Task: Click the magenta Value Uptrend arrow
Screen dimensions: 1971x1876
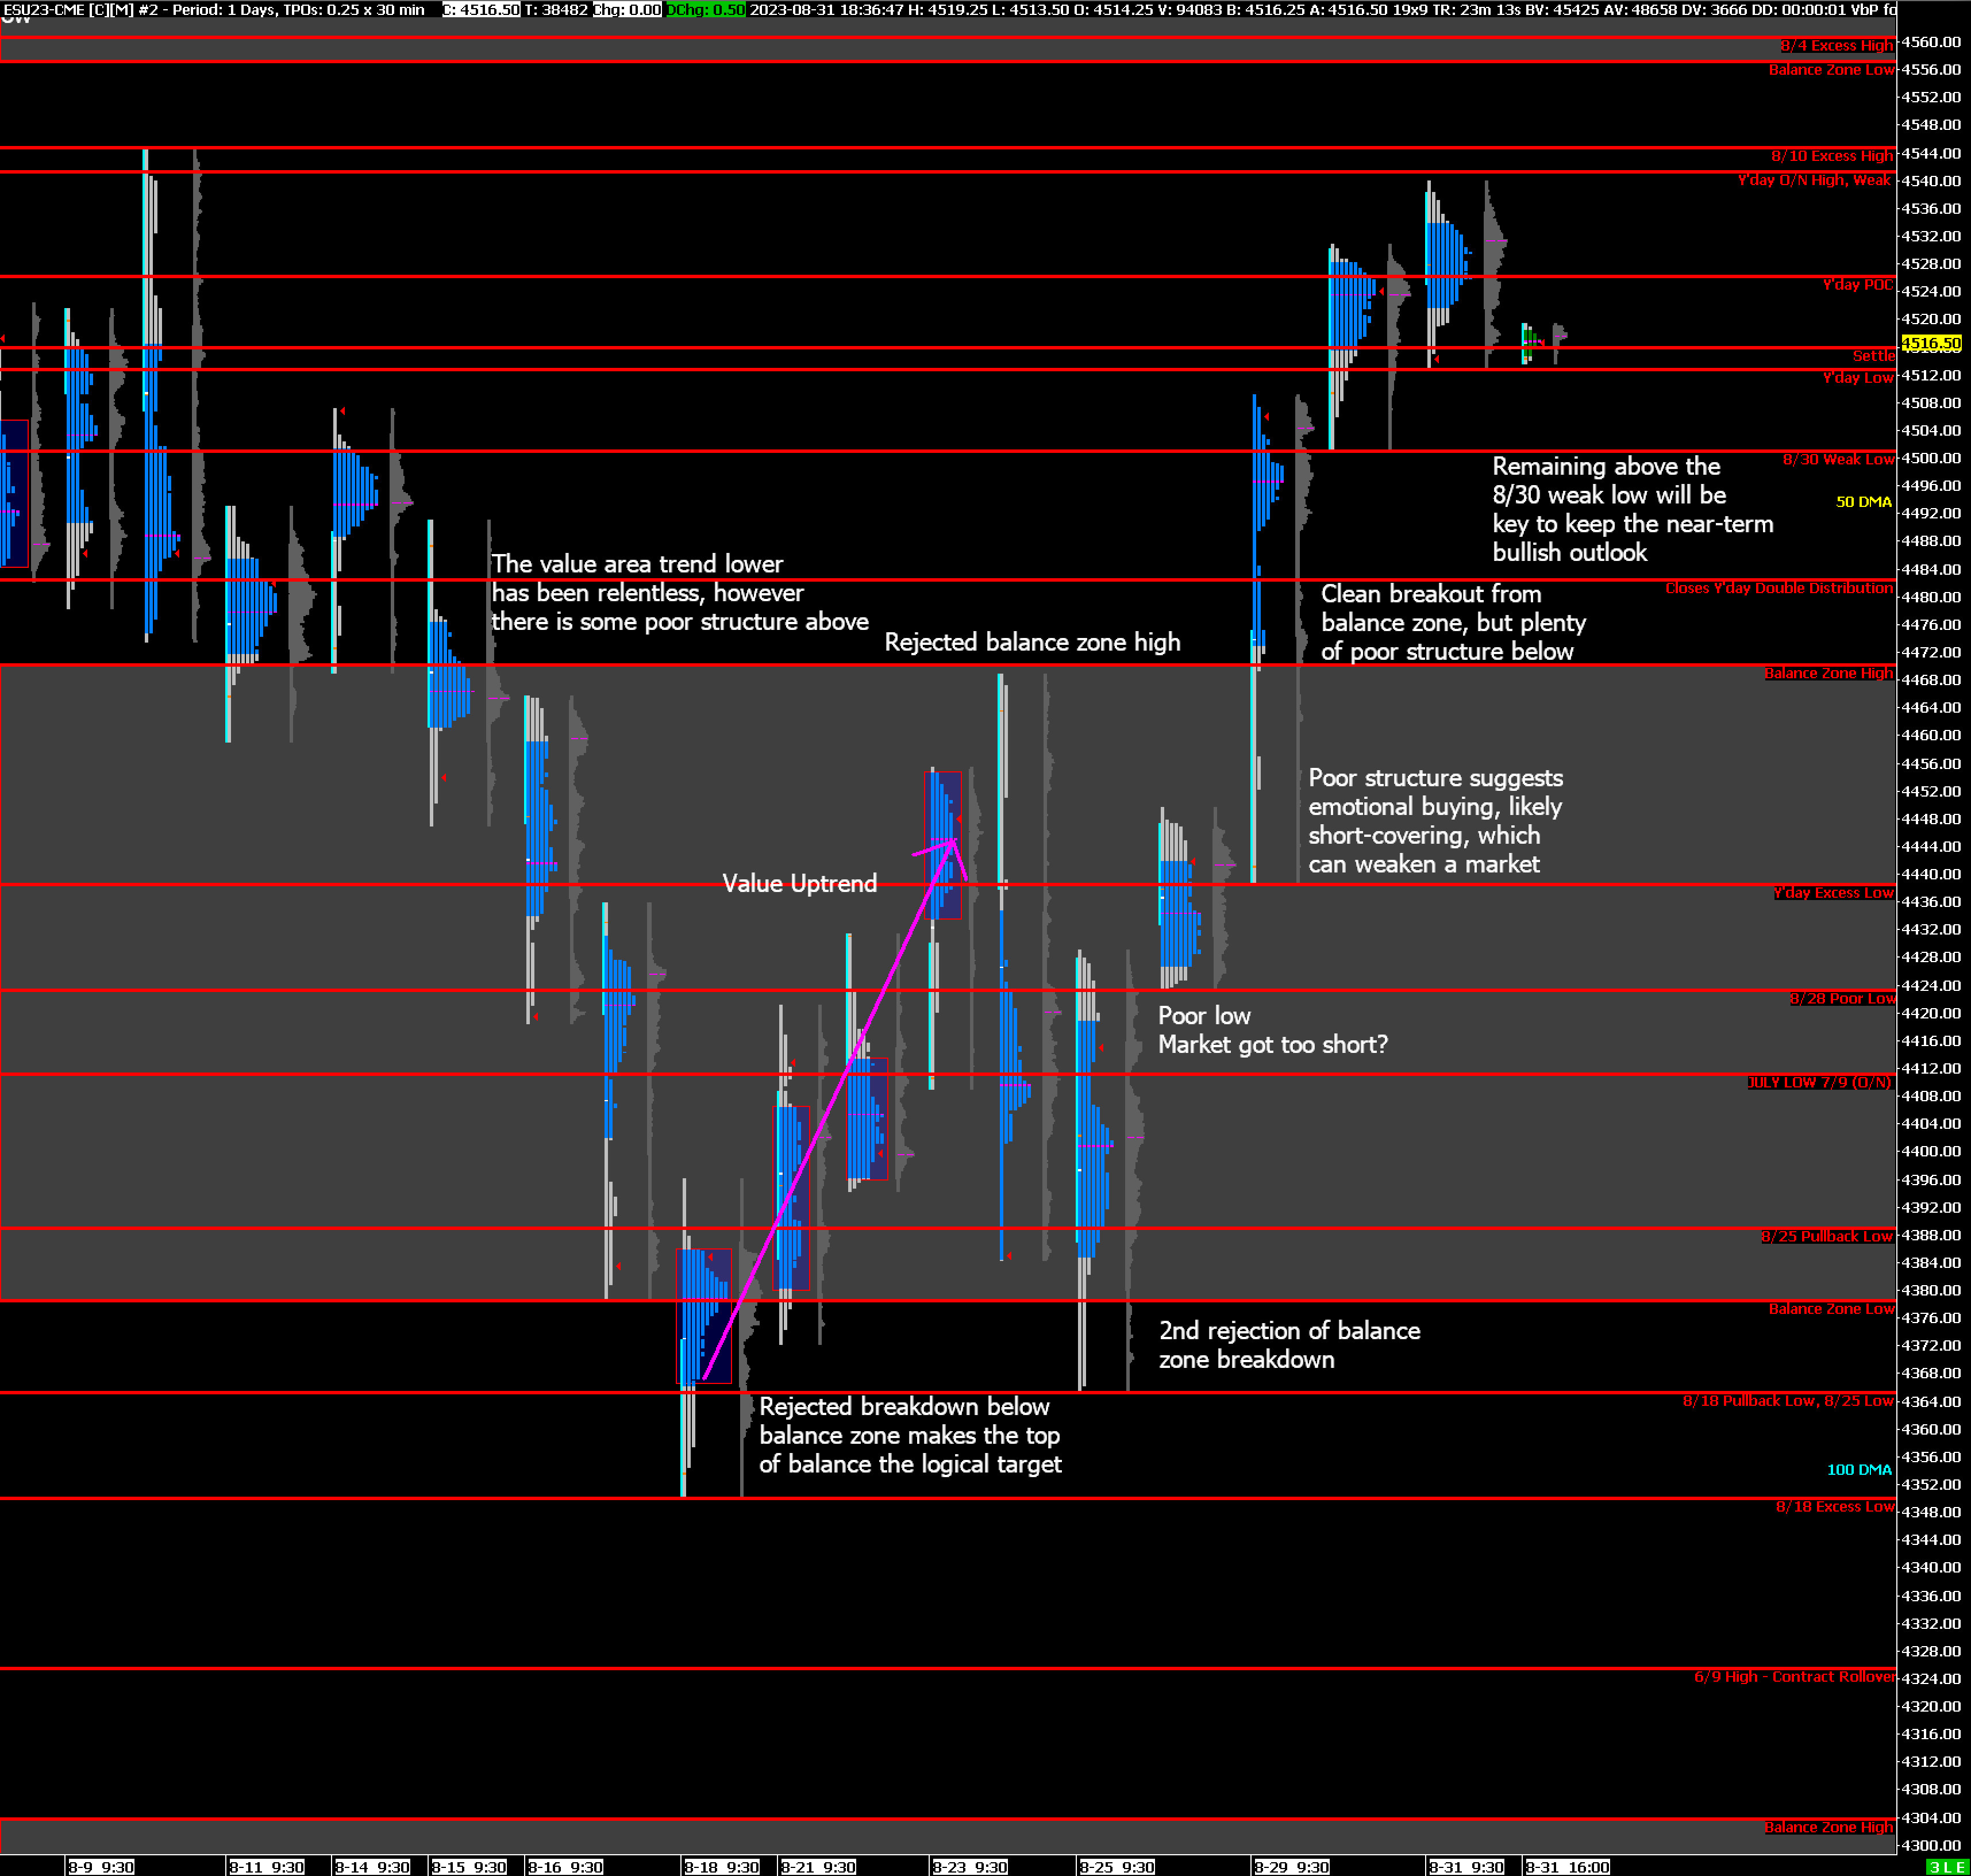Action: click(x=830, y=1110)
